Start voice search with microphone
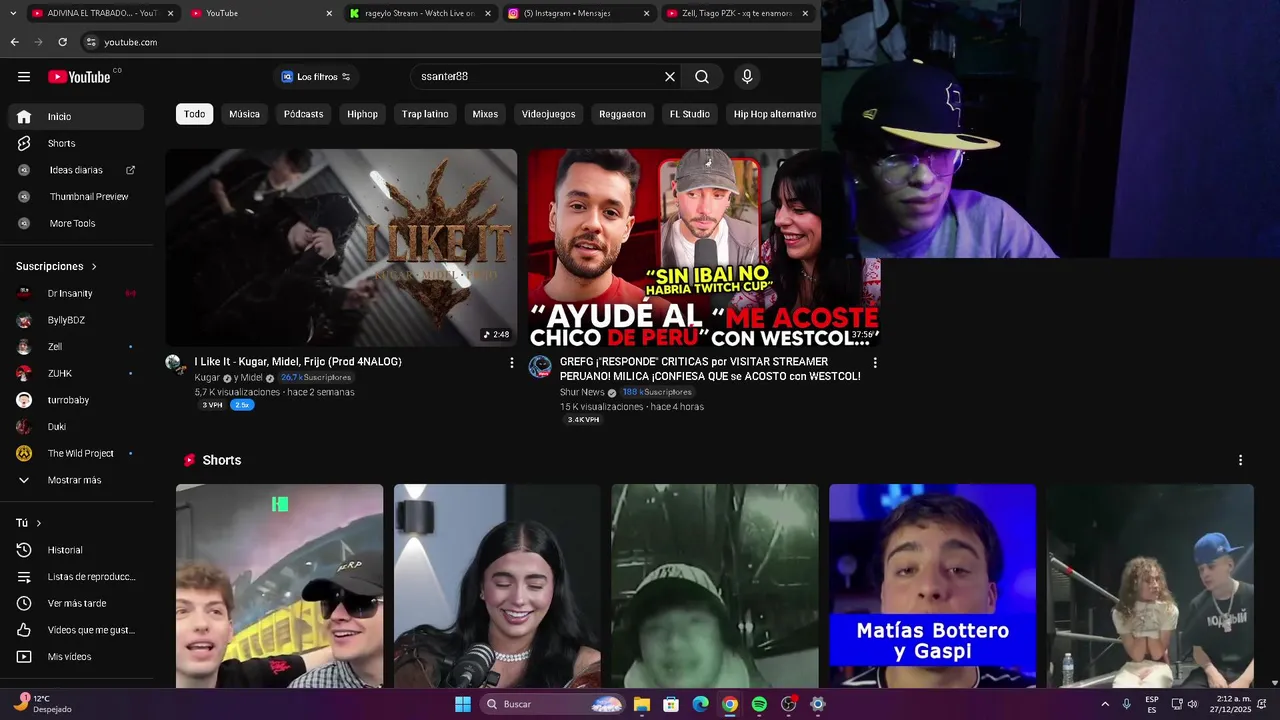The width and height of the screenshot is (1280, 720). [x=747, y=77]
